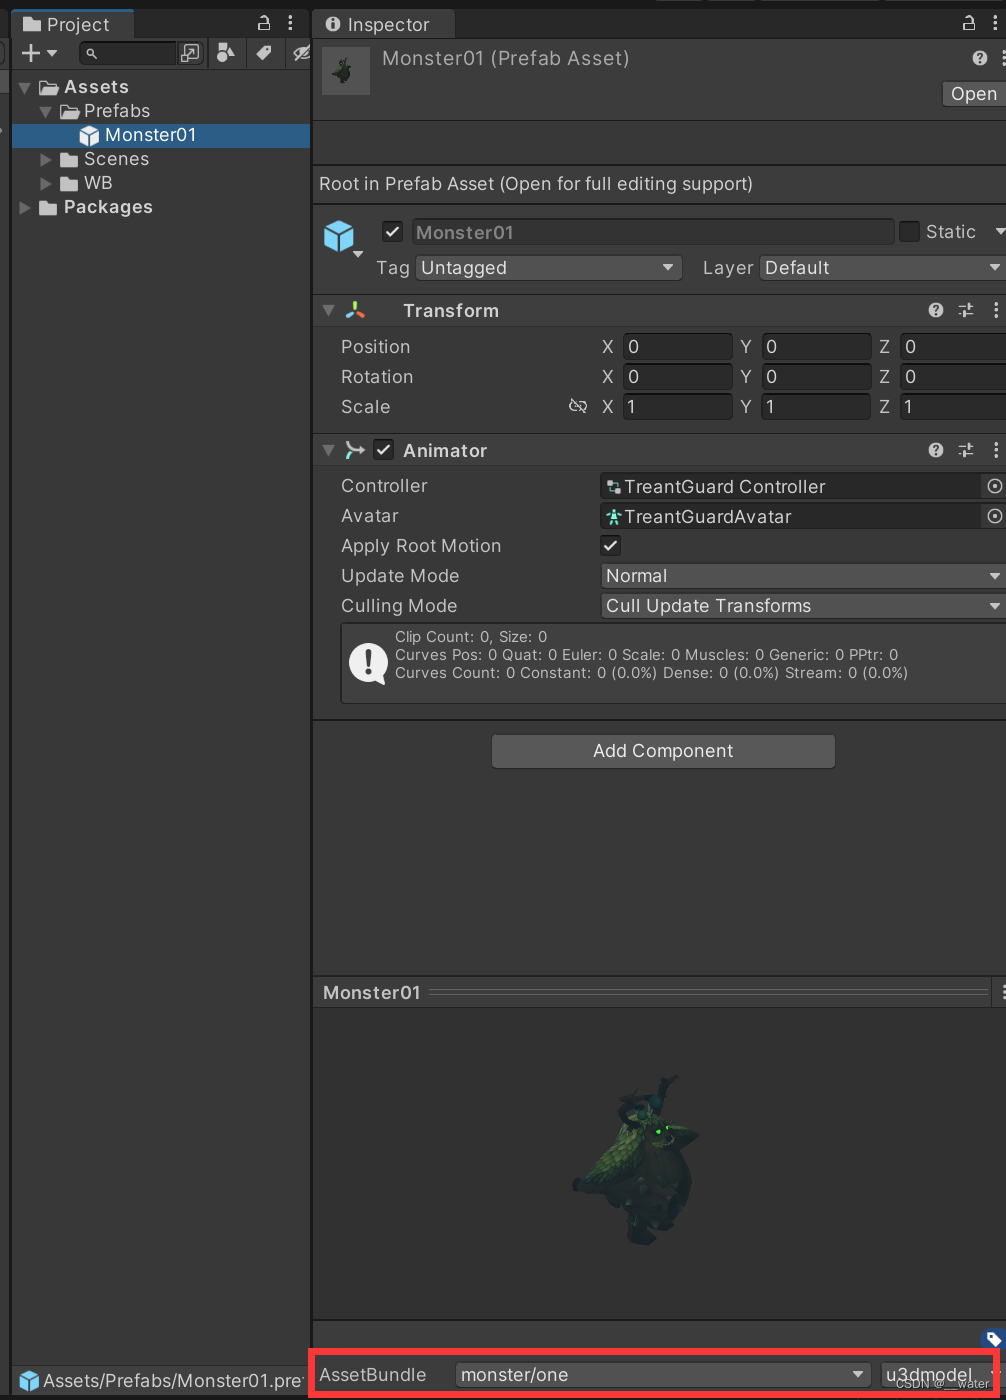Collapse the Prefabs folder in Assets

click(x=46, y=111)
